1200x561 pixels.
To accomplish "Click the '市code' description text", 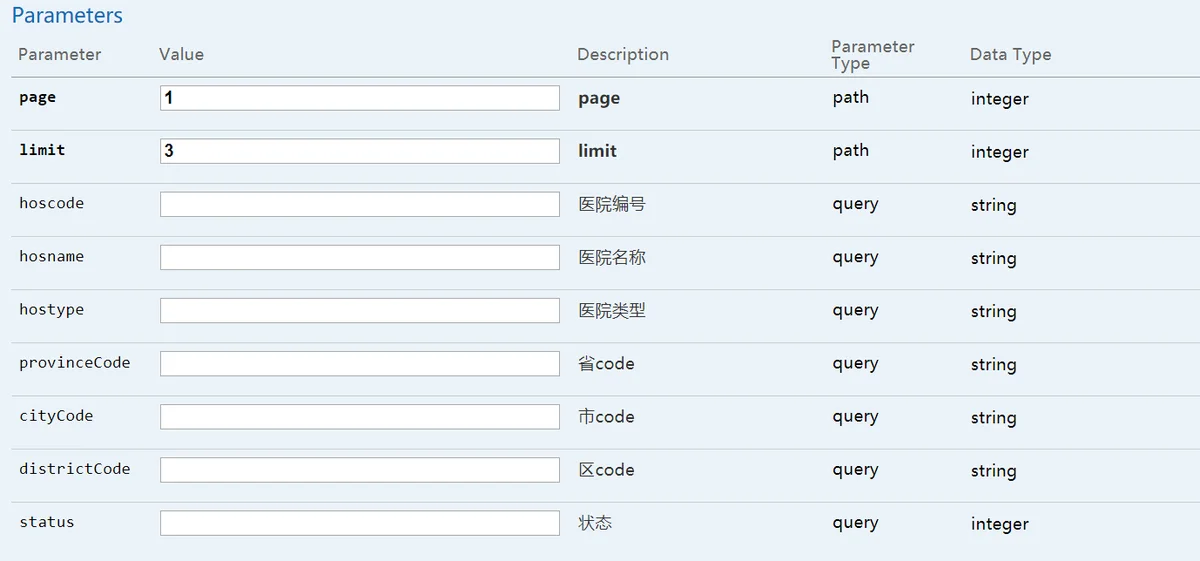I will [x=606, y=416].
